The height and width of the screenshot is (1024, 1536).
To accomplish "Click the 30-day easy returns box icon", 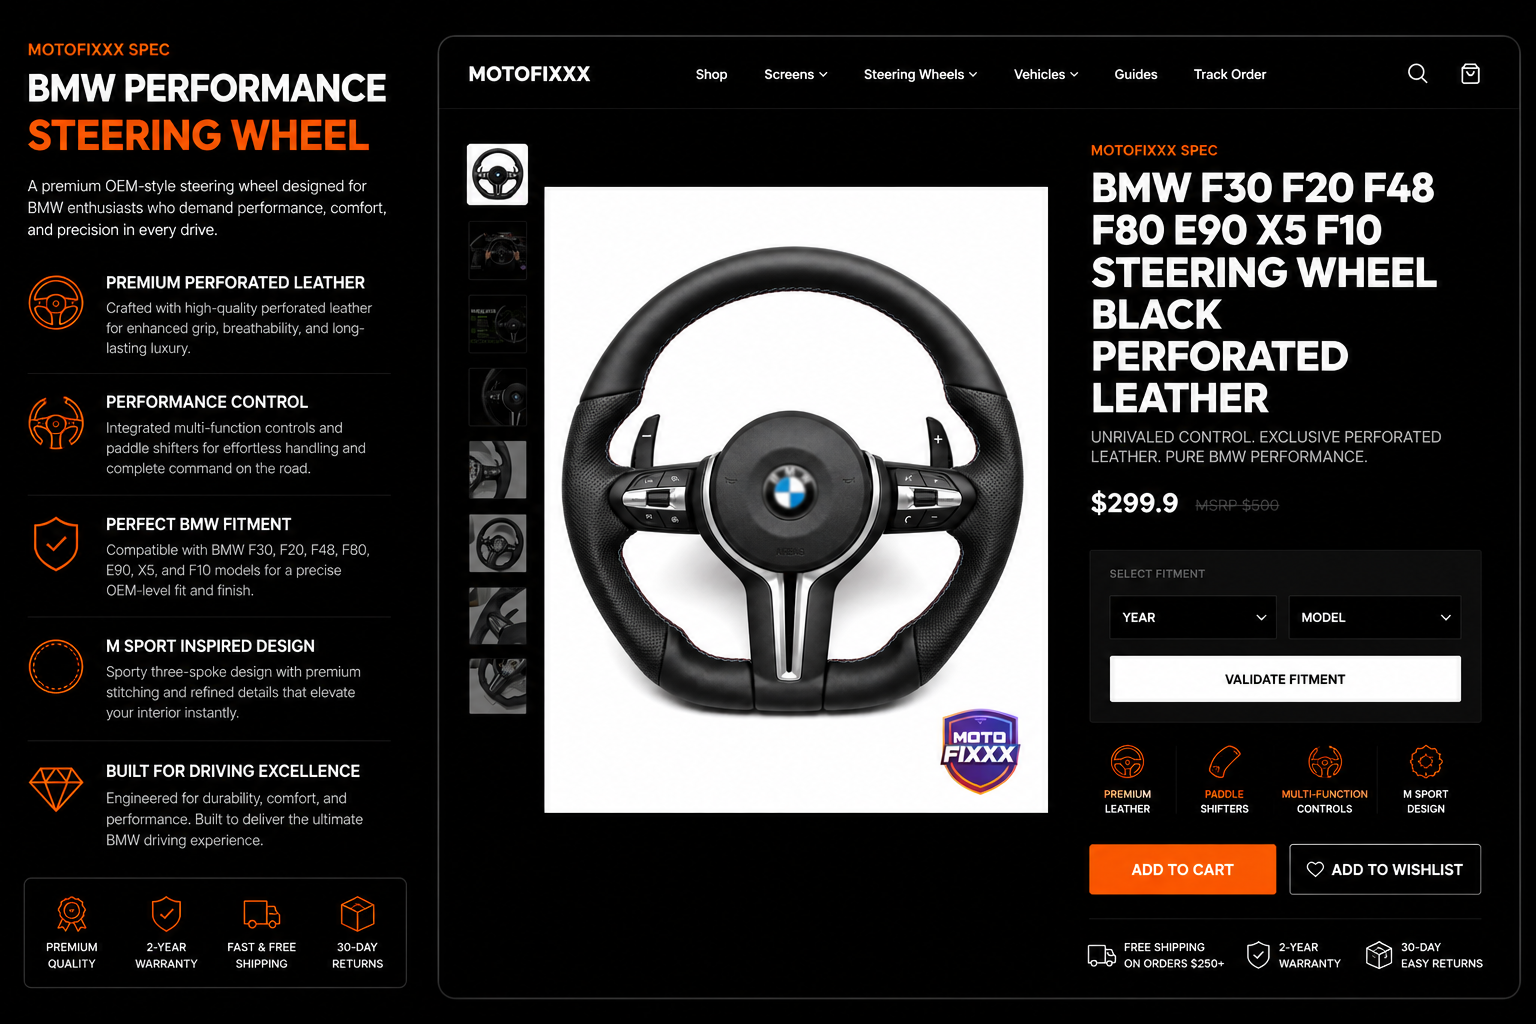I will pos(1379,955).
